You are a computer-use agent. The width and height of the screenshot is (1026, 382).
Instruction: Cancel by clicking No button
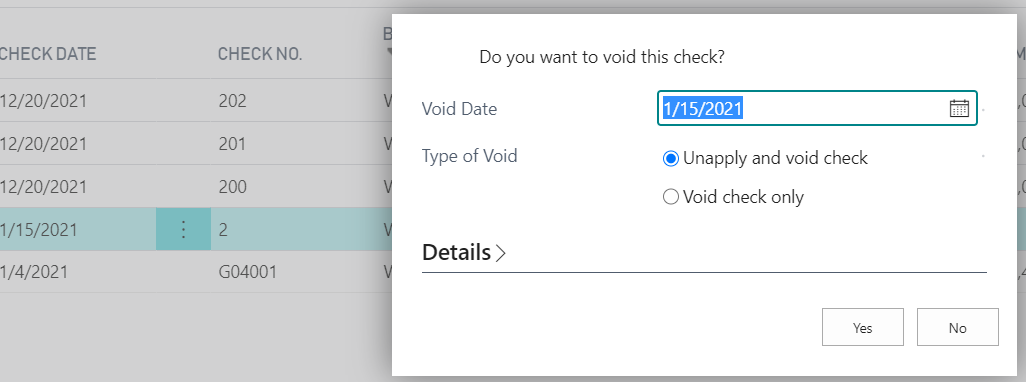tap(957, 327)
